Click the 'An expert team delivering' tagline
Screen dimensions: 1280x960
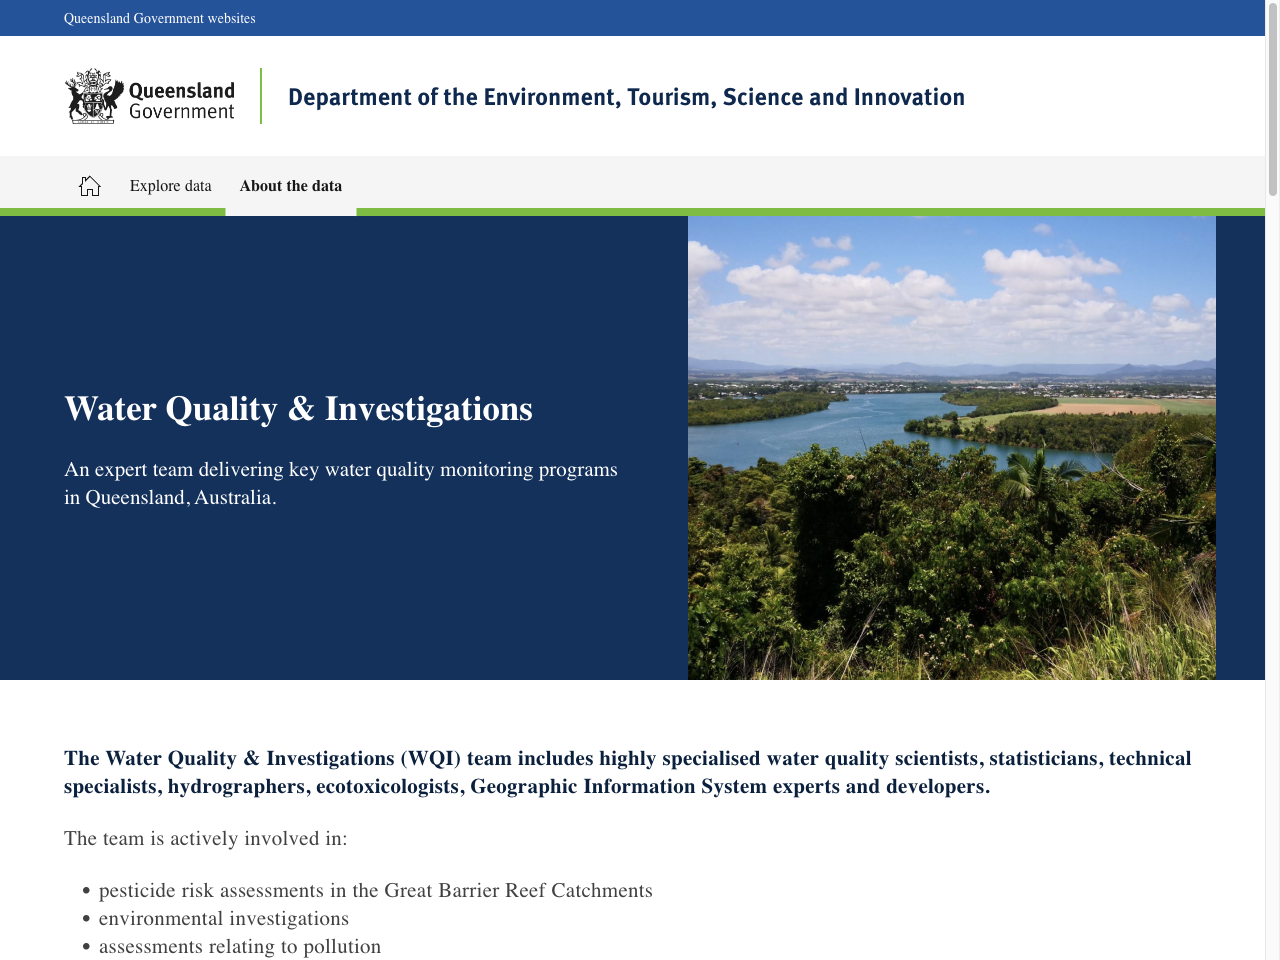pos(341,483)
